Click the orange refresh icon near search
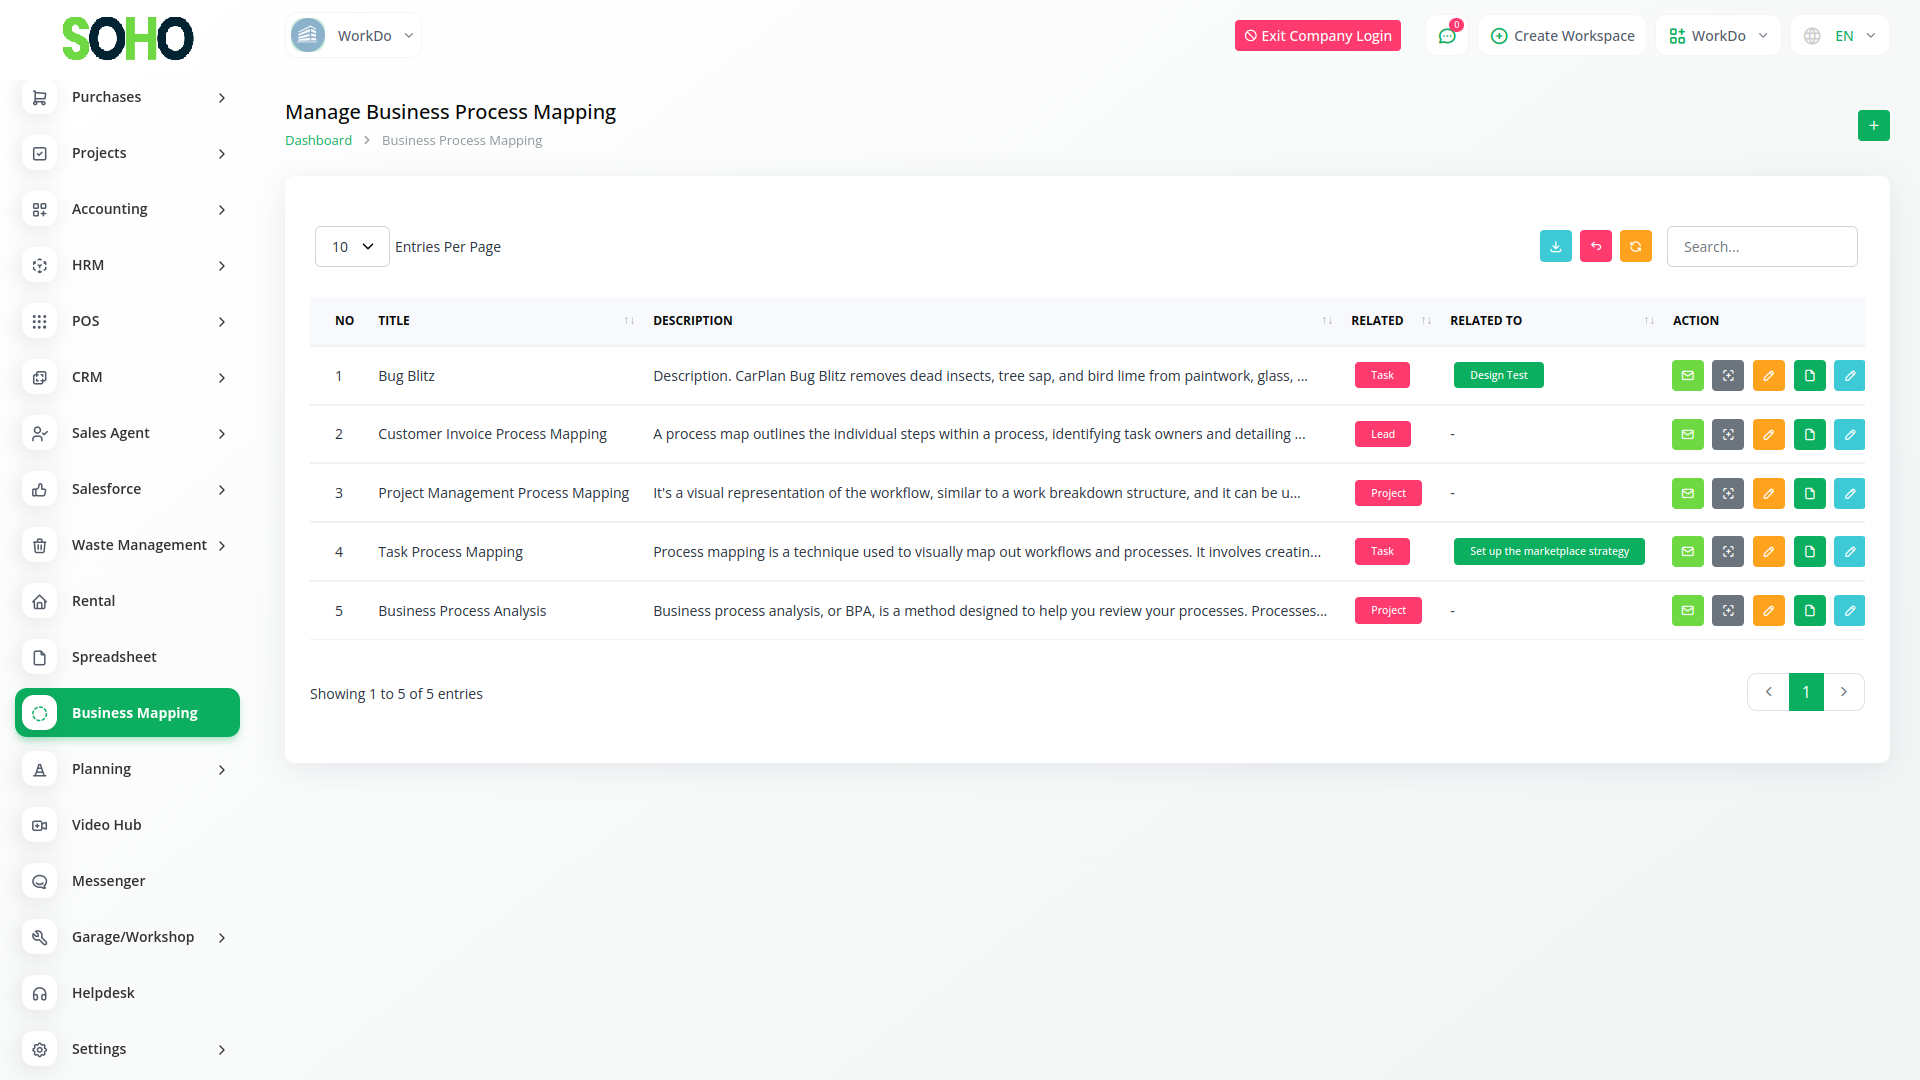1920x1080 pixels. point(1635,246)
